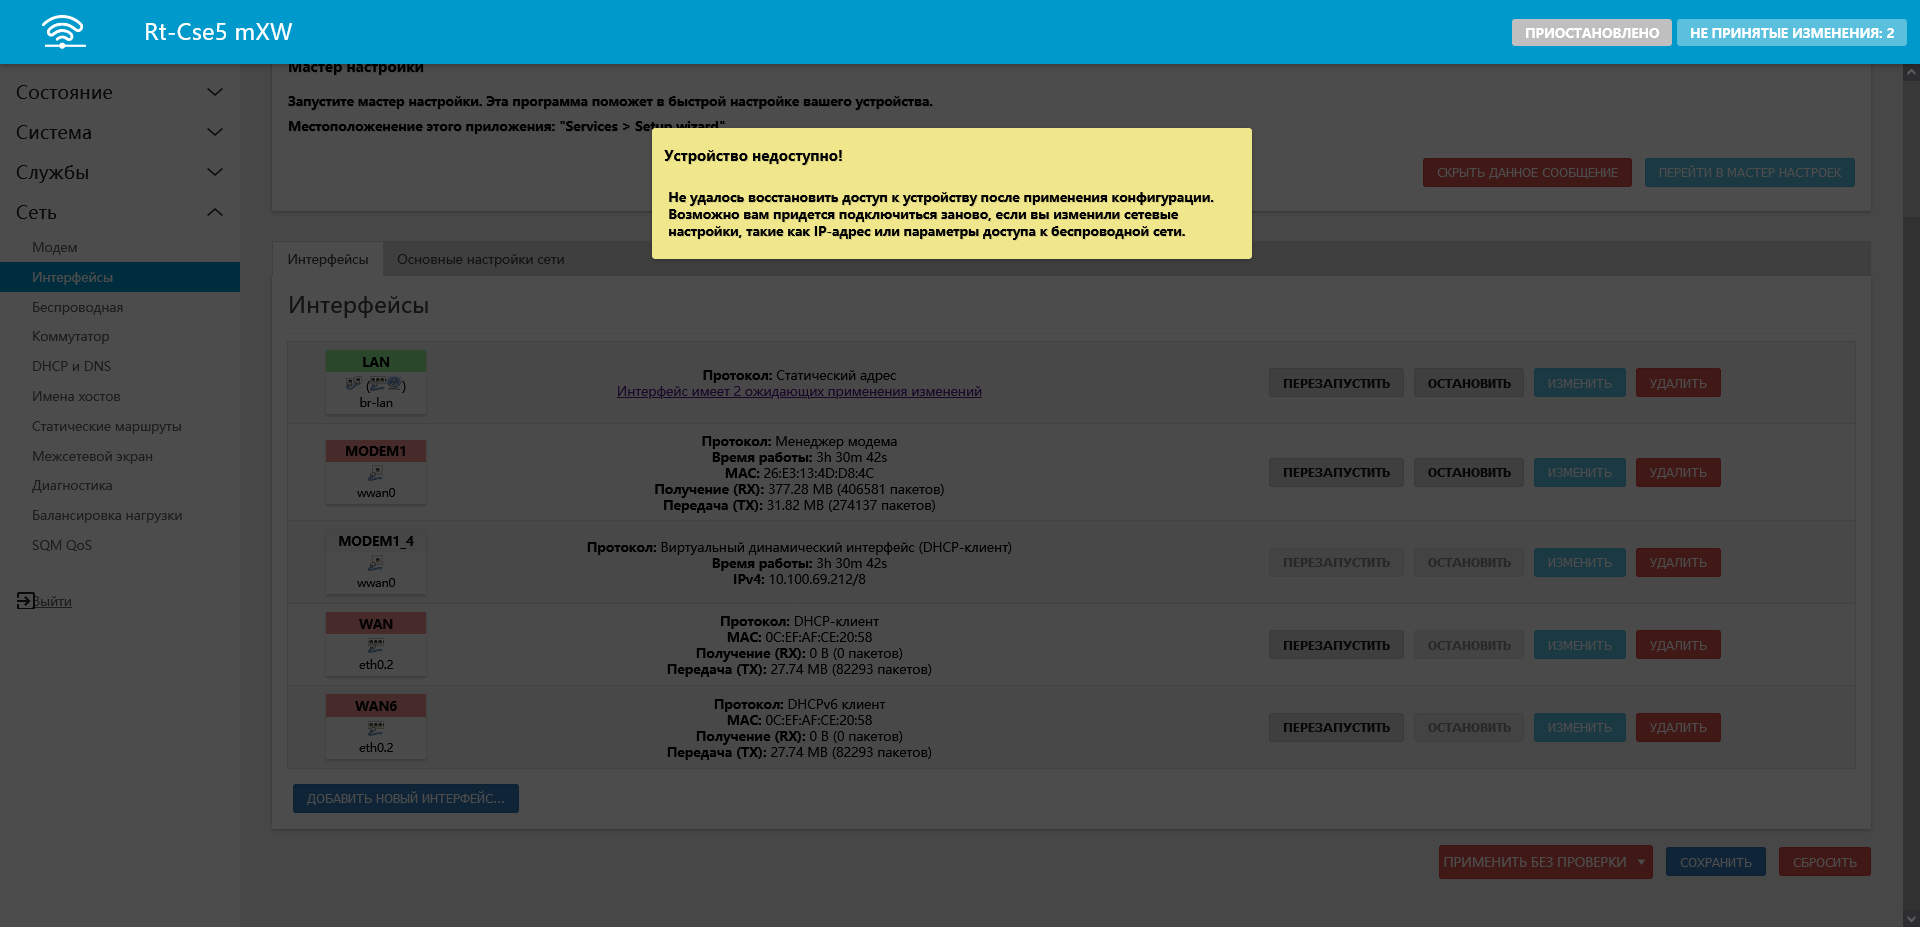
Task: Click the WAN6 eth0.2 interface icon
Action: pyautogui.click(x=376, y=729)
